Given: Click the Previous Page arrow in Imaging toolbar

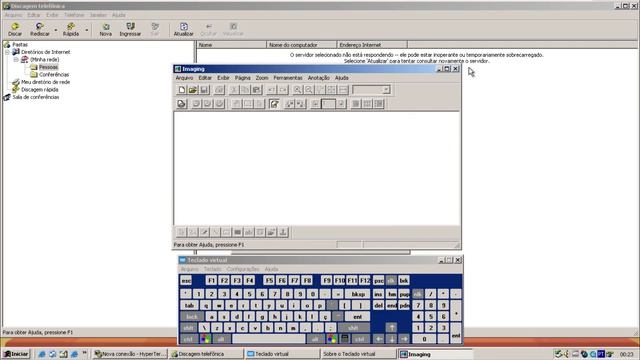Looking at the screenshot, I should [x=315, y=104].
